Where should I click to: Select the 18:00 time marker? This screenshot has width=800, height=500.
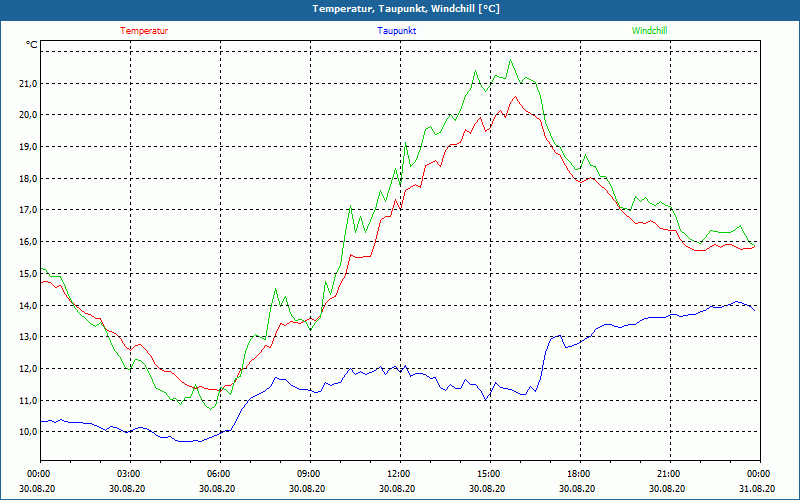579,474
